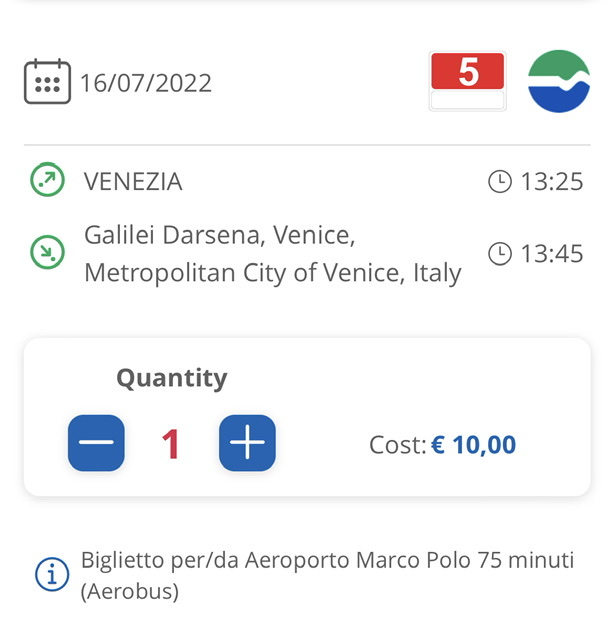Tap the Galilei Darsena arrival stop
The width and height of the screenshot is (613, 640).
click(x=273, y=253)
